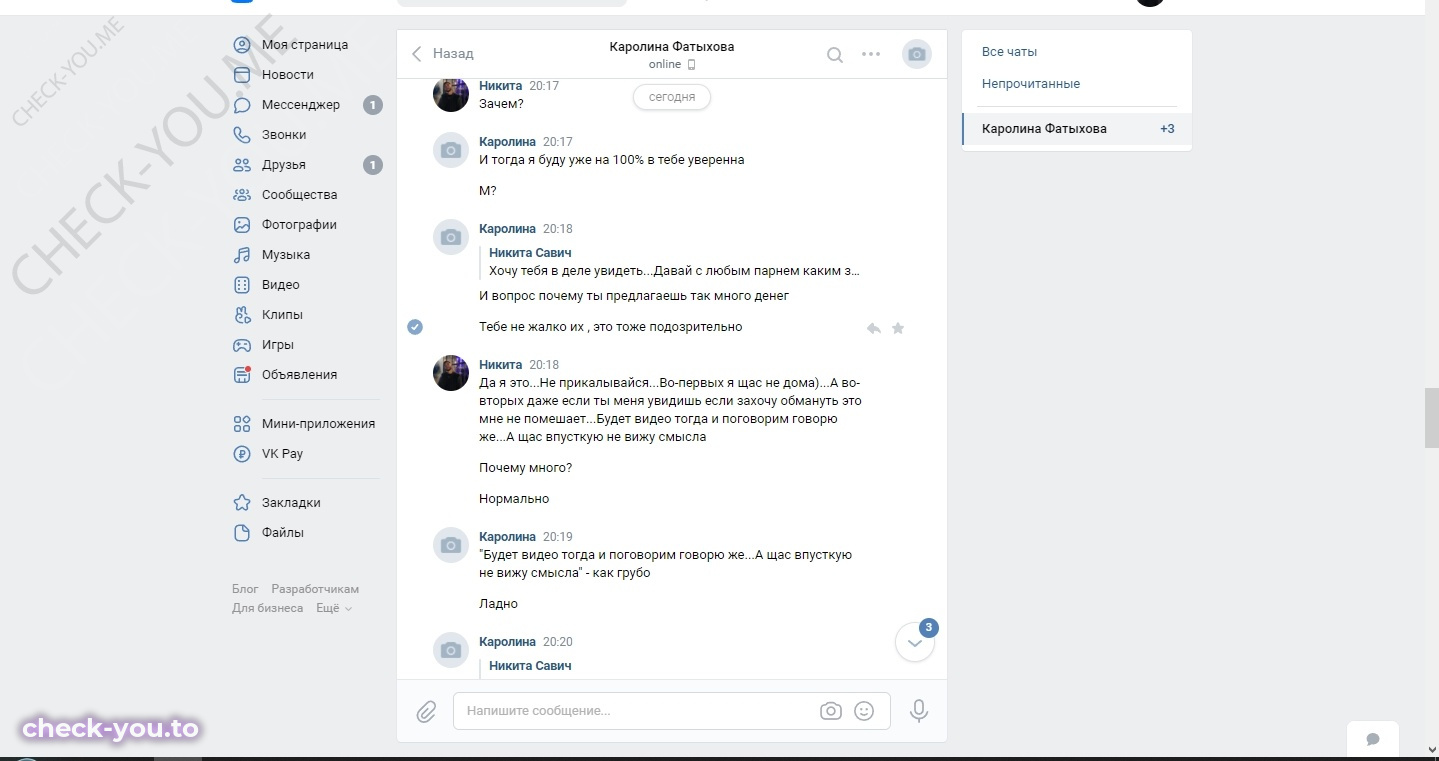Mark the selected message as important with star
The image size is (1439, 761).
click(898, 328)
